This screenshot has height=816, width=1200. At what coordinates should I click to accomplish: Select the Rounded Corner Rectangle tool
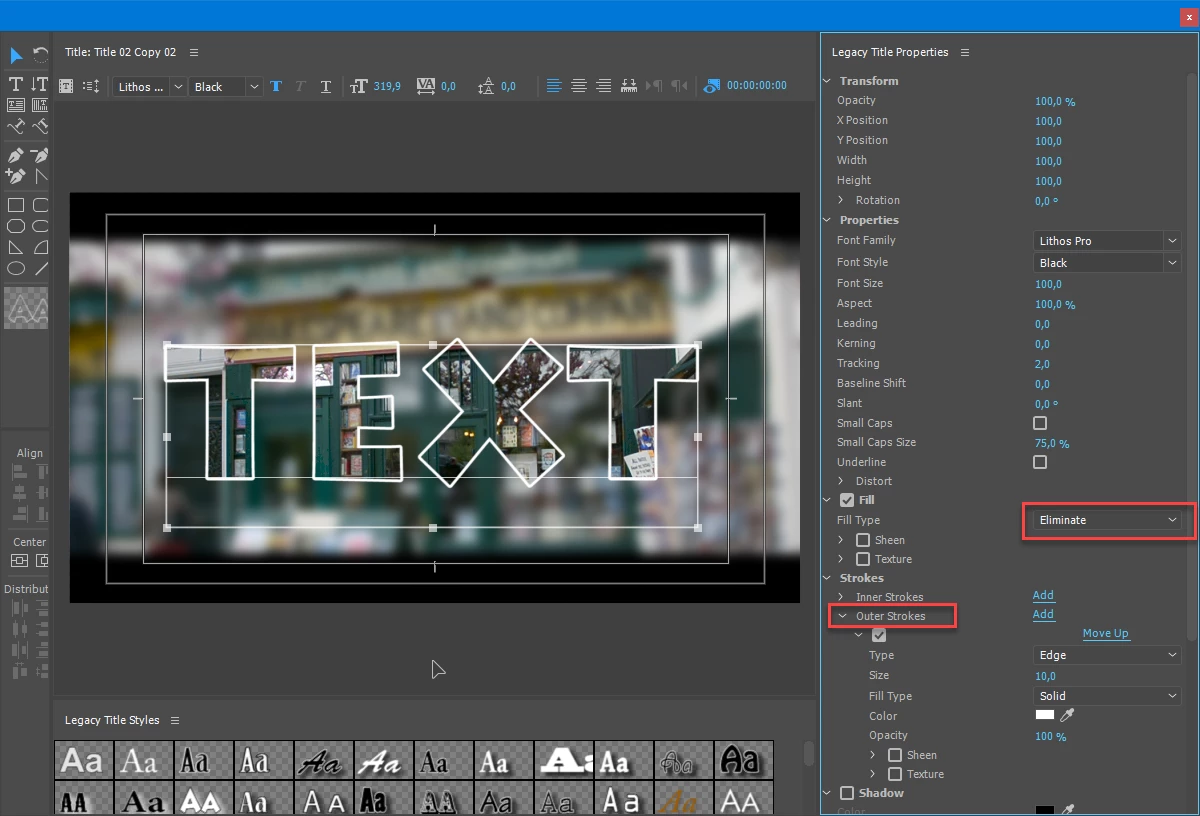coord(40,205)
